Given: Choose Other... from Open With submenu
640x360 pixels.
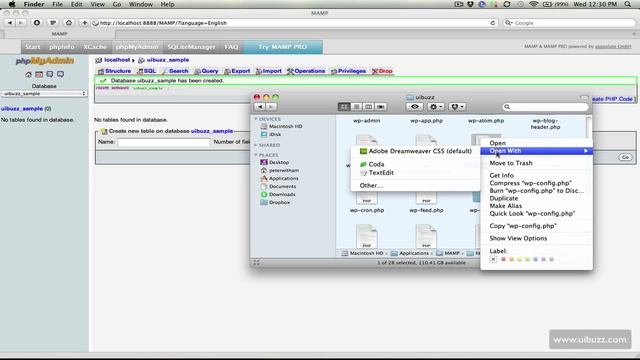Looking at the screenshot, I should [x=415, y=186].
